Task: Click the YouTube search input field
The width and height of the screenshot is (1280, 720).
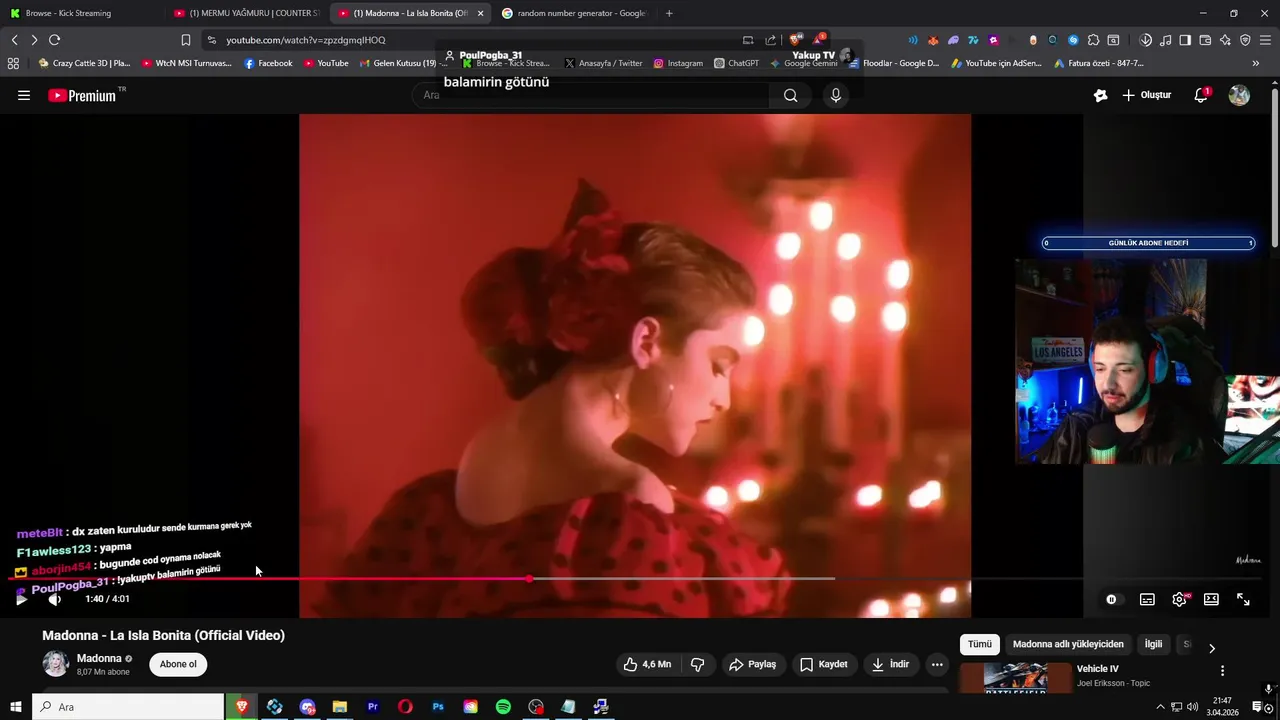Action: pyautogui.click(x=591, y=95)
